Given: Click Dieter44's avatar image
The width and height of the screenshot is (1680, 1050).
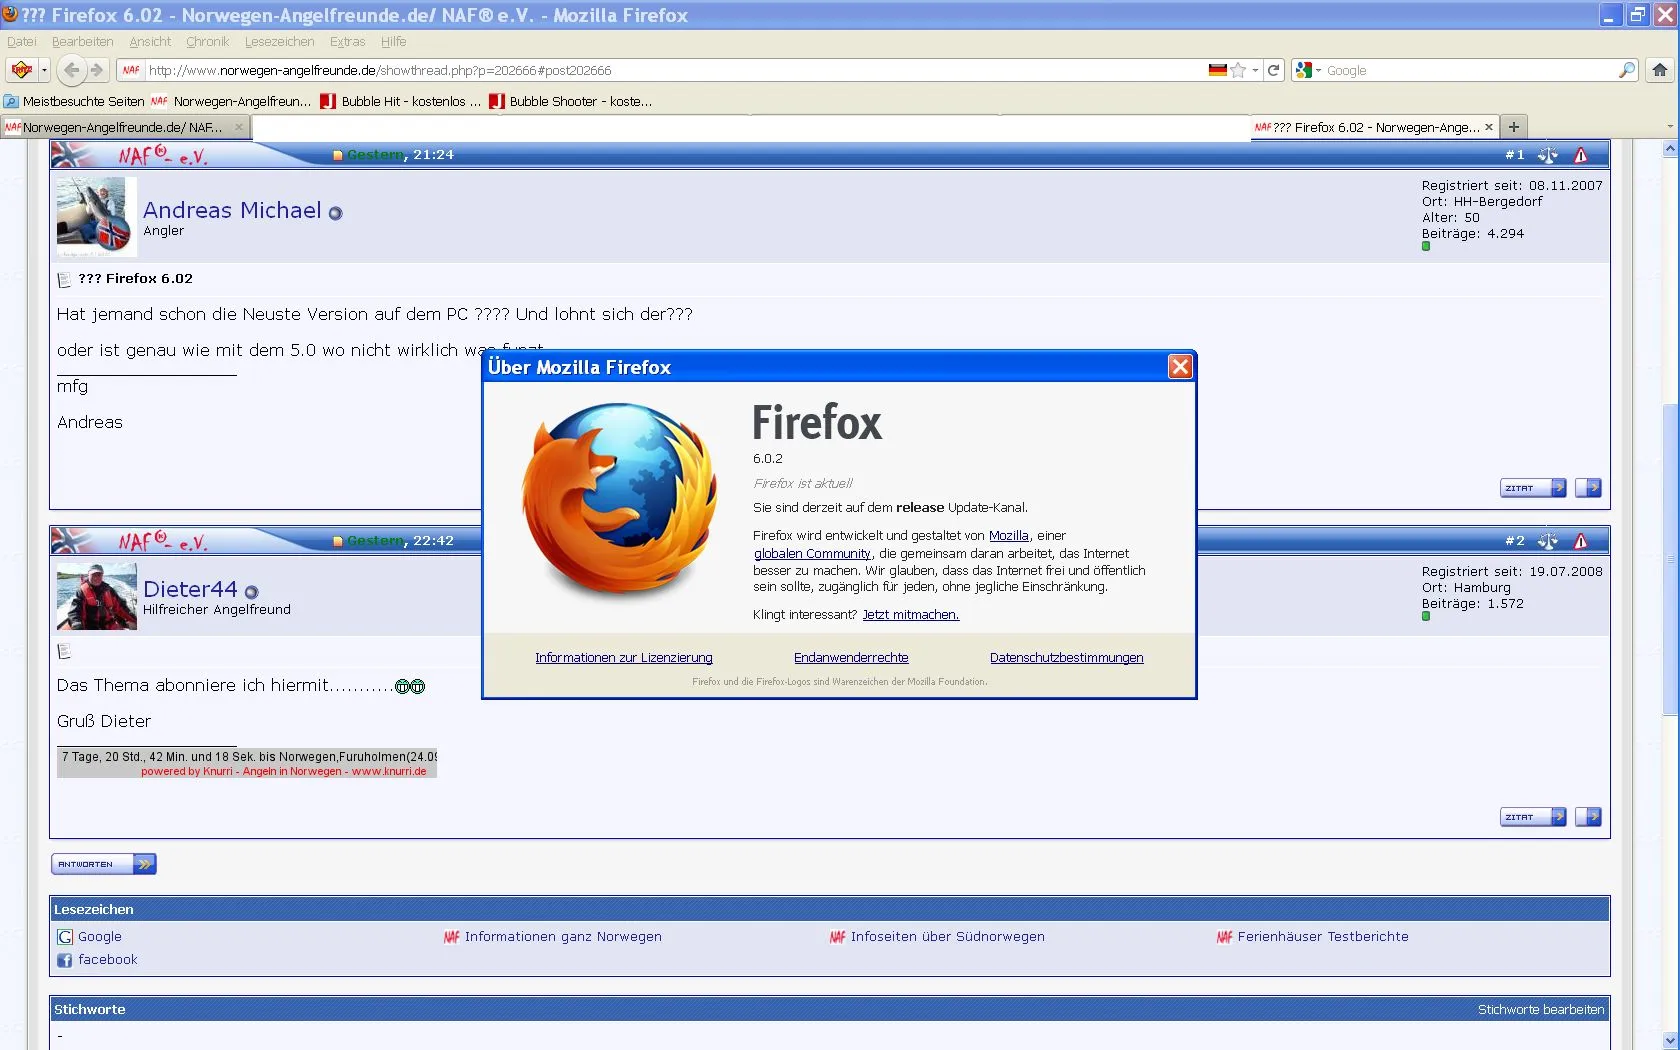Looking at the screenshot, I should [96, 596].
